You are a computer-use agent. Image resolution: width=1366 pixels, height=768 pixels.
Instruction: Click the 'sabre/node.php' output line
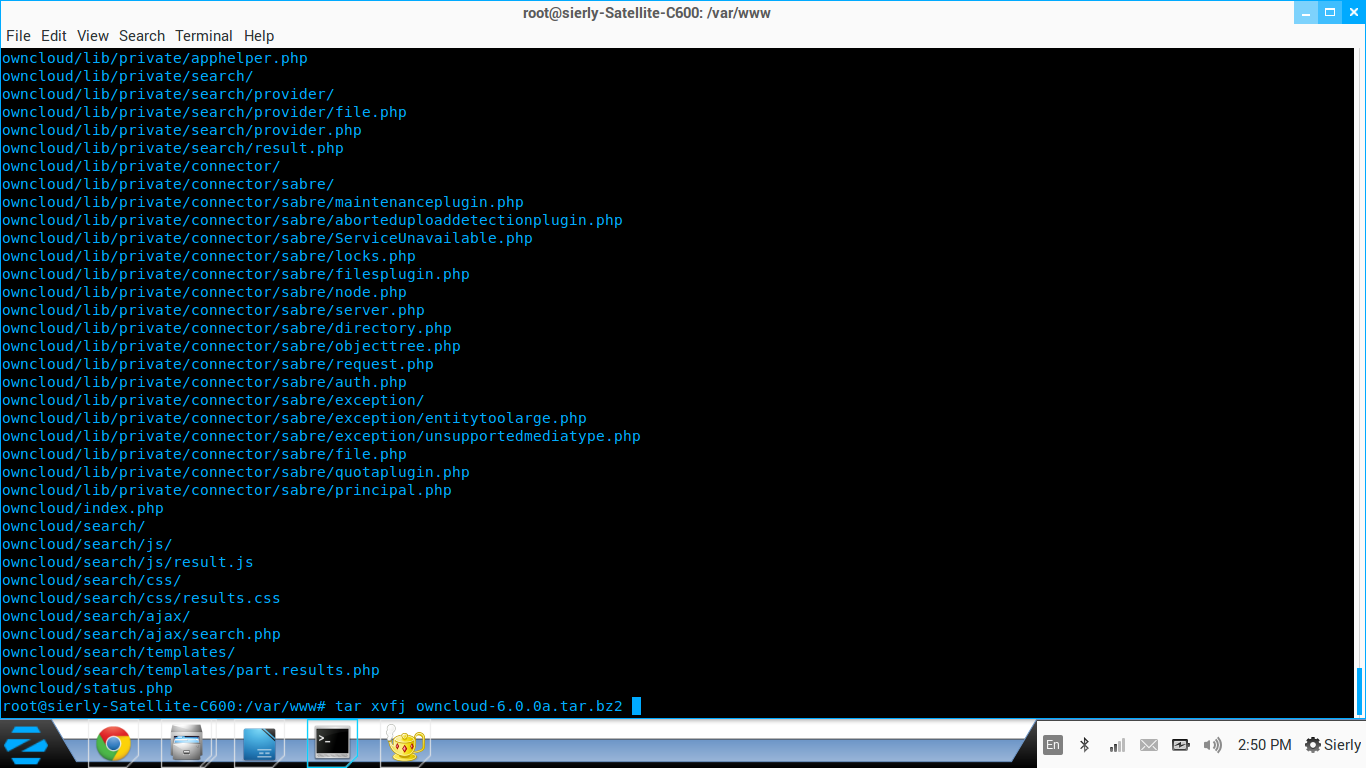click(x=204, y=292)
